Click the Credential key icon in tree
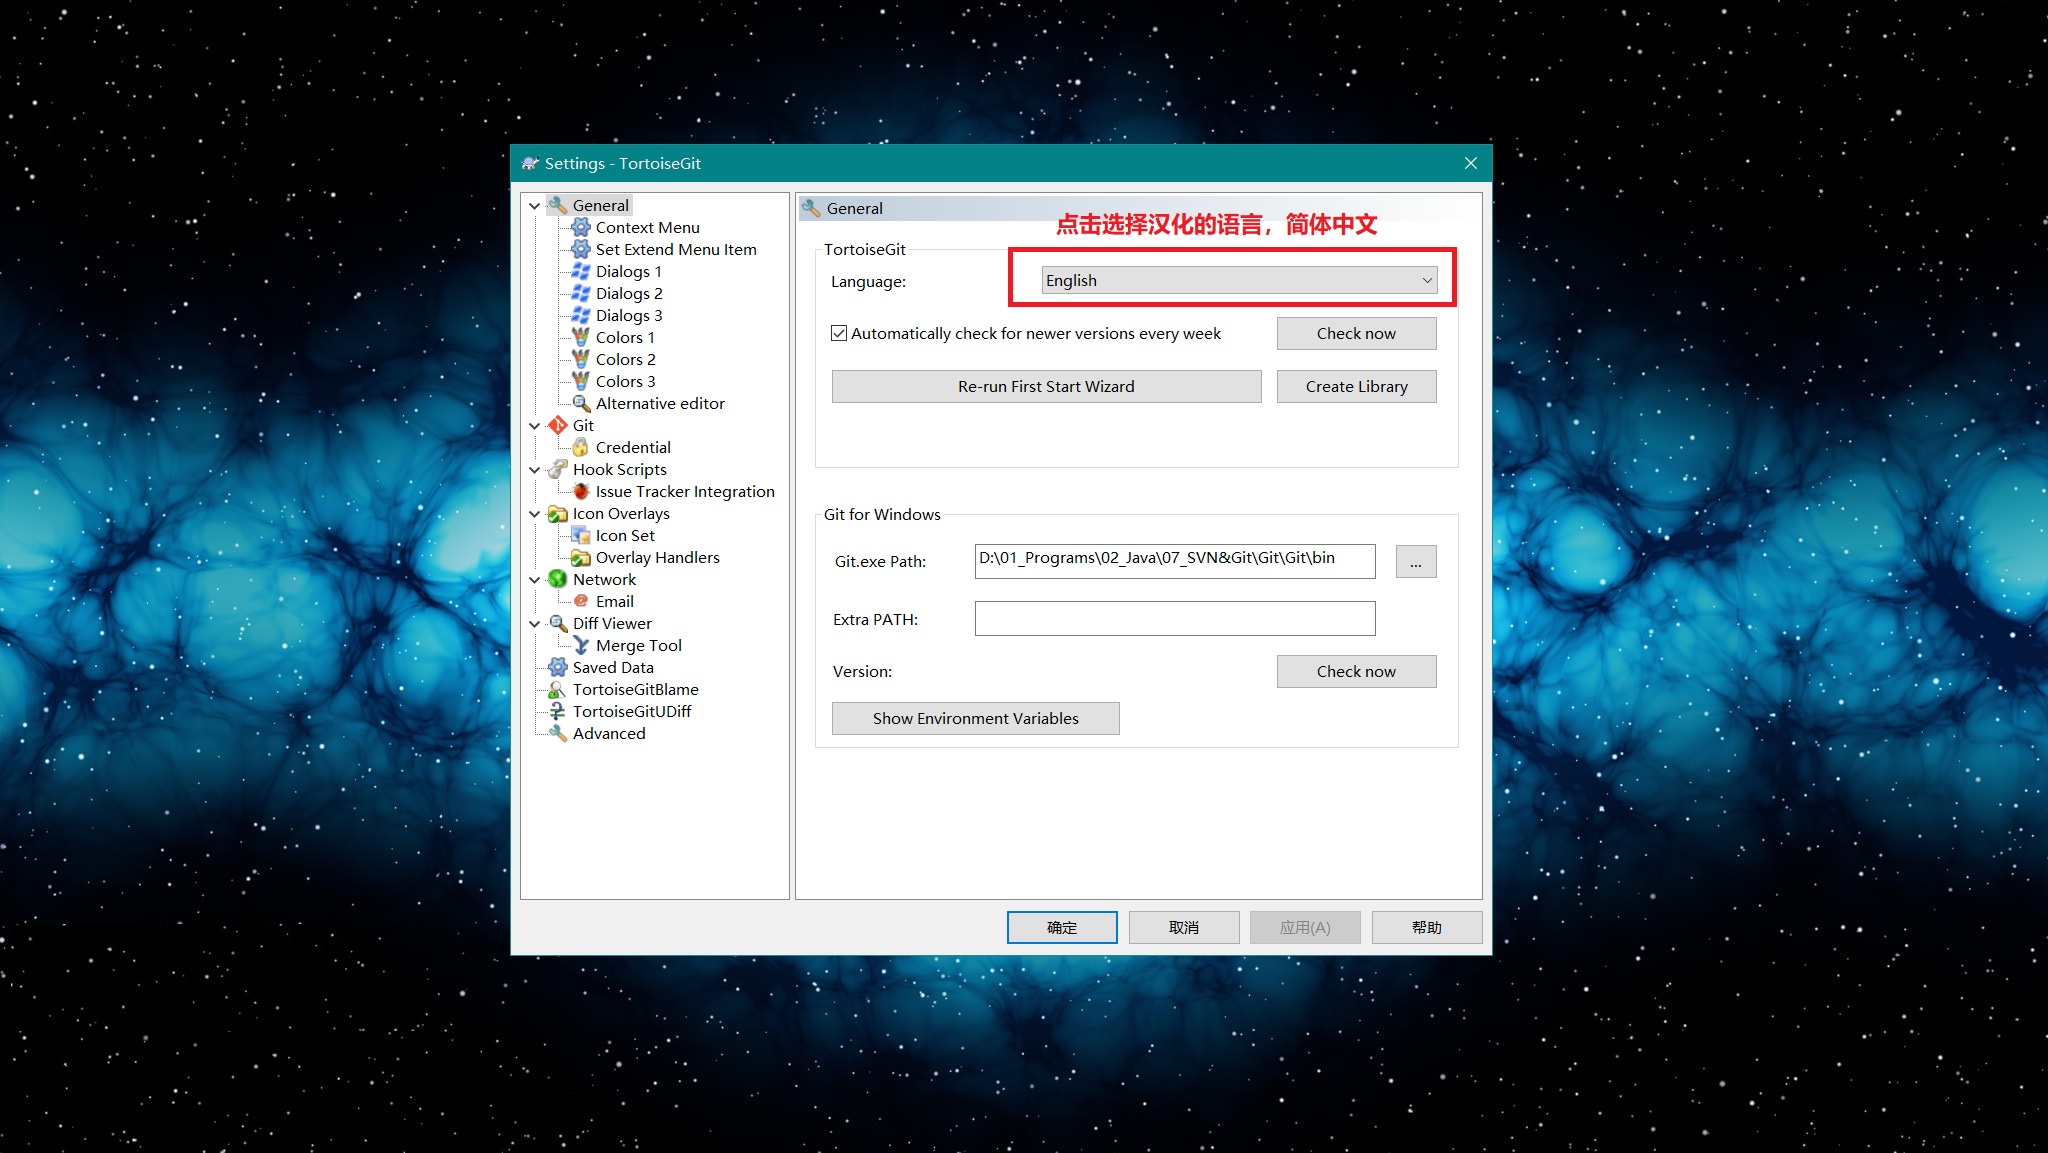Image resolution: width=2048 pixels, height=1153 pixels. point(580,447)
